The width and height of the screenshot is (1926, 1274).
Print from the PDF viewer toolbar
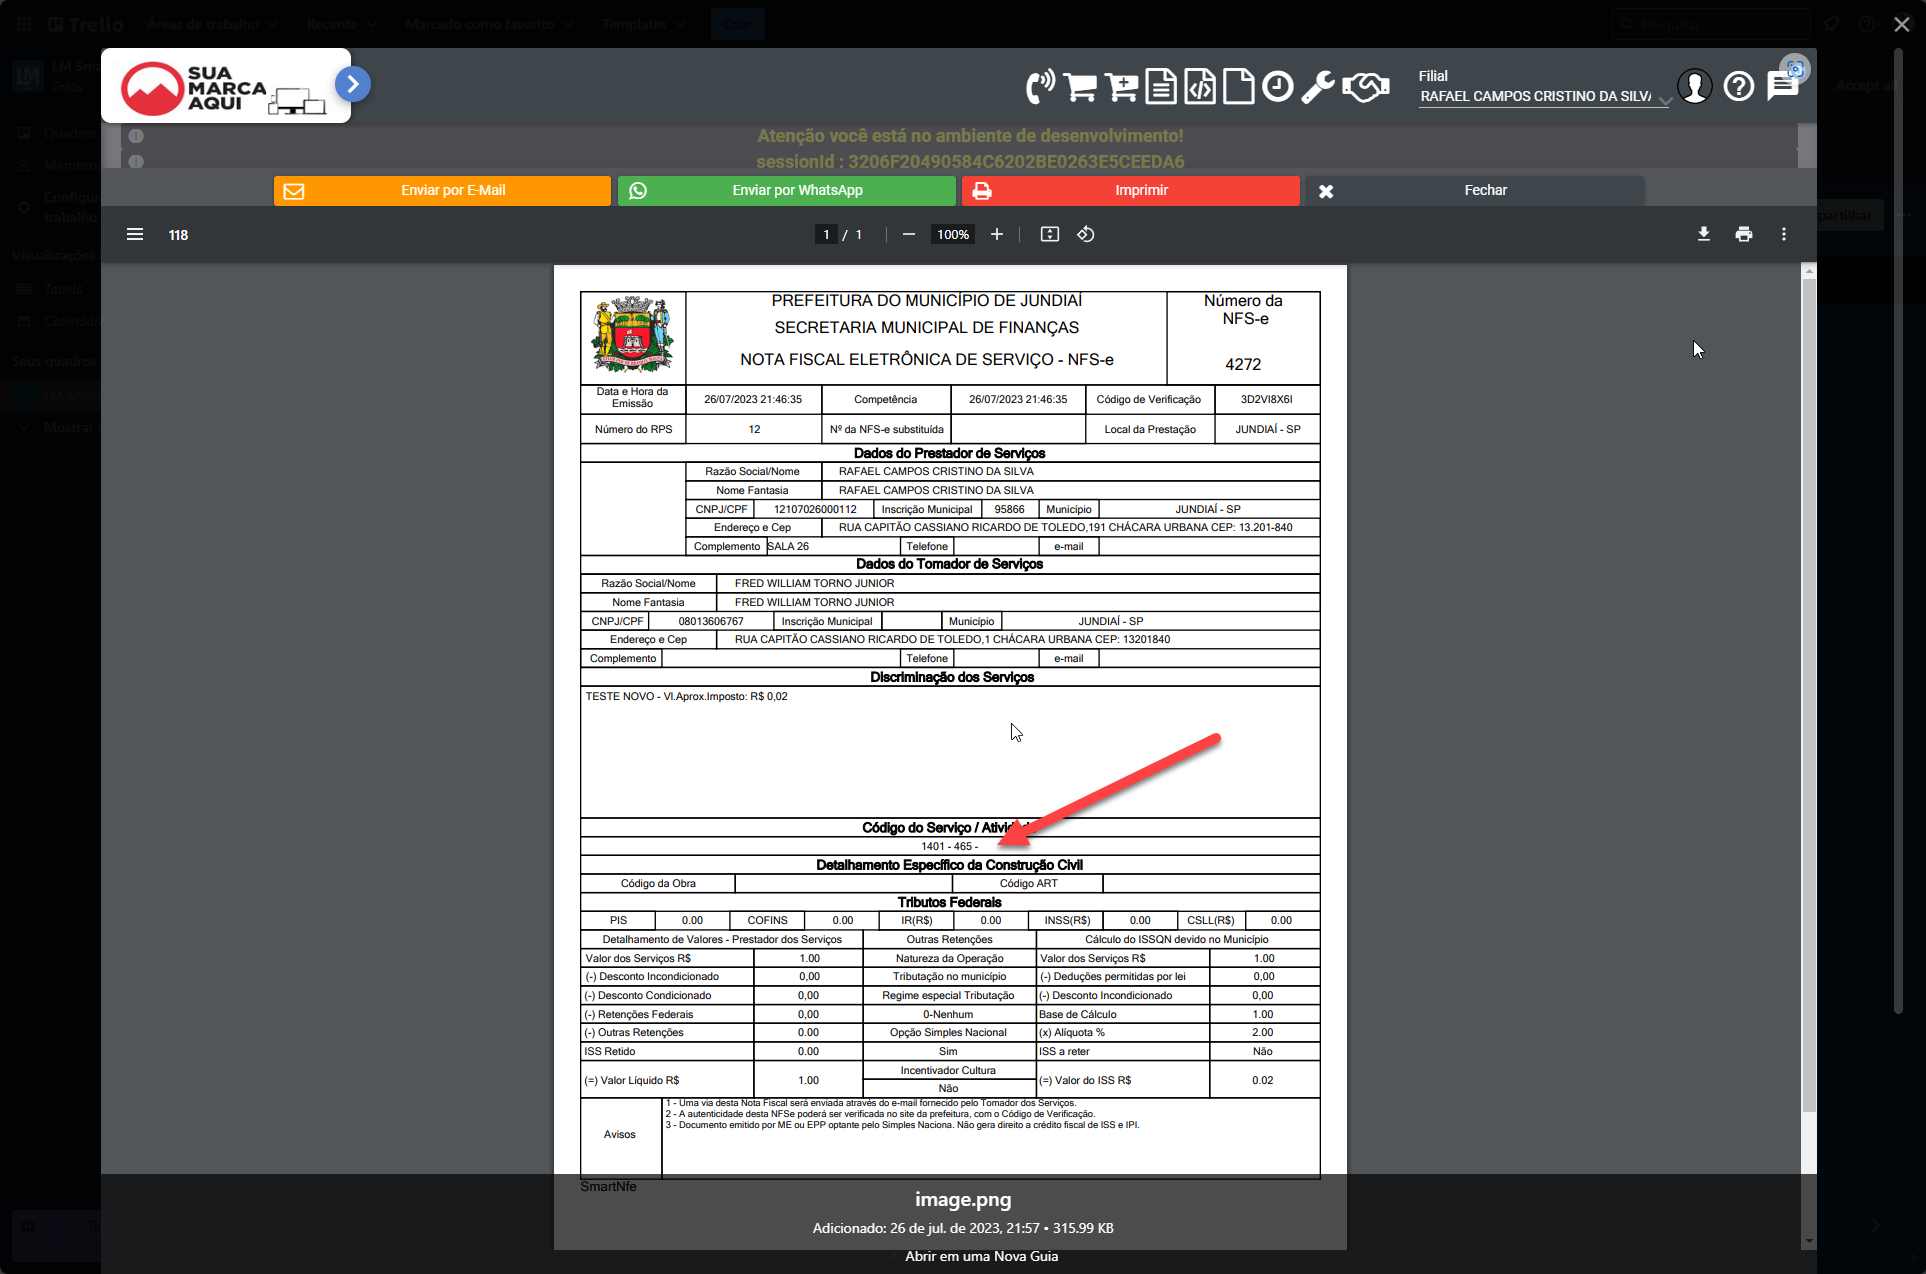[1744, 234]
